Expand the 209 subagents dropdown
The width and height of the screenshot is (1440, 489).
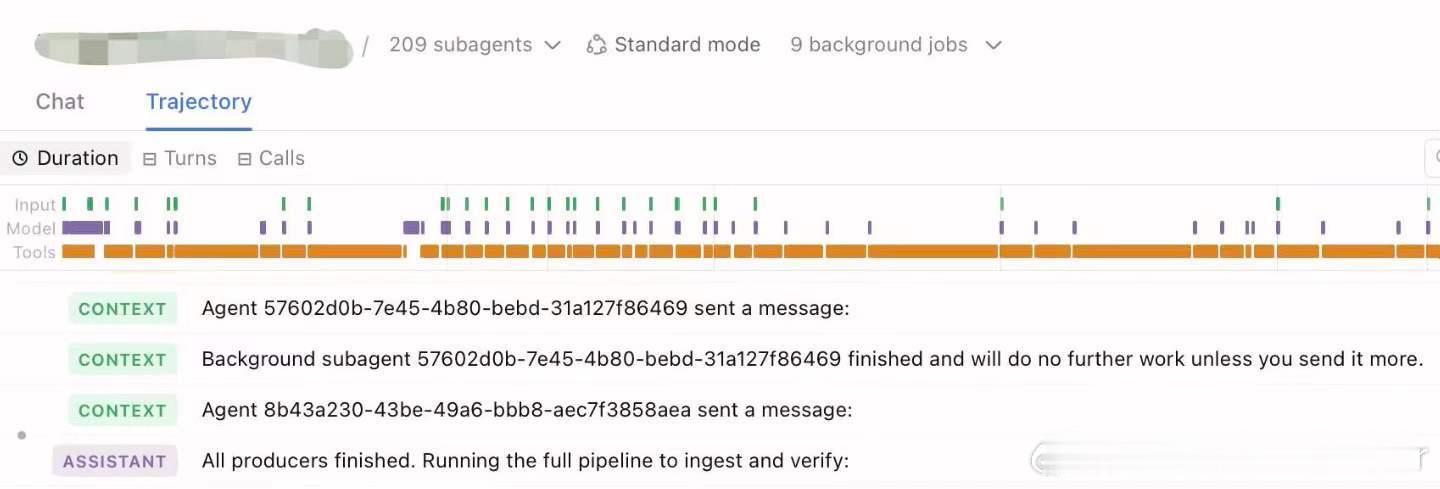[x=475, y=45]
